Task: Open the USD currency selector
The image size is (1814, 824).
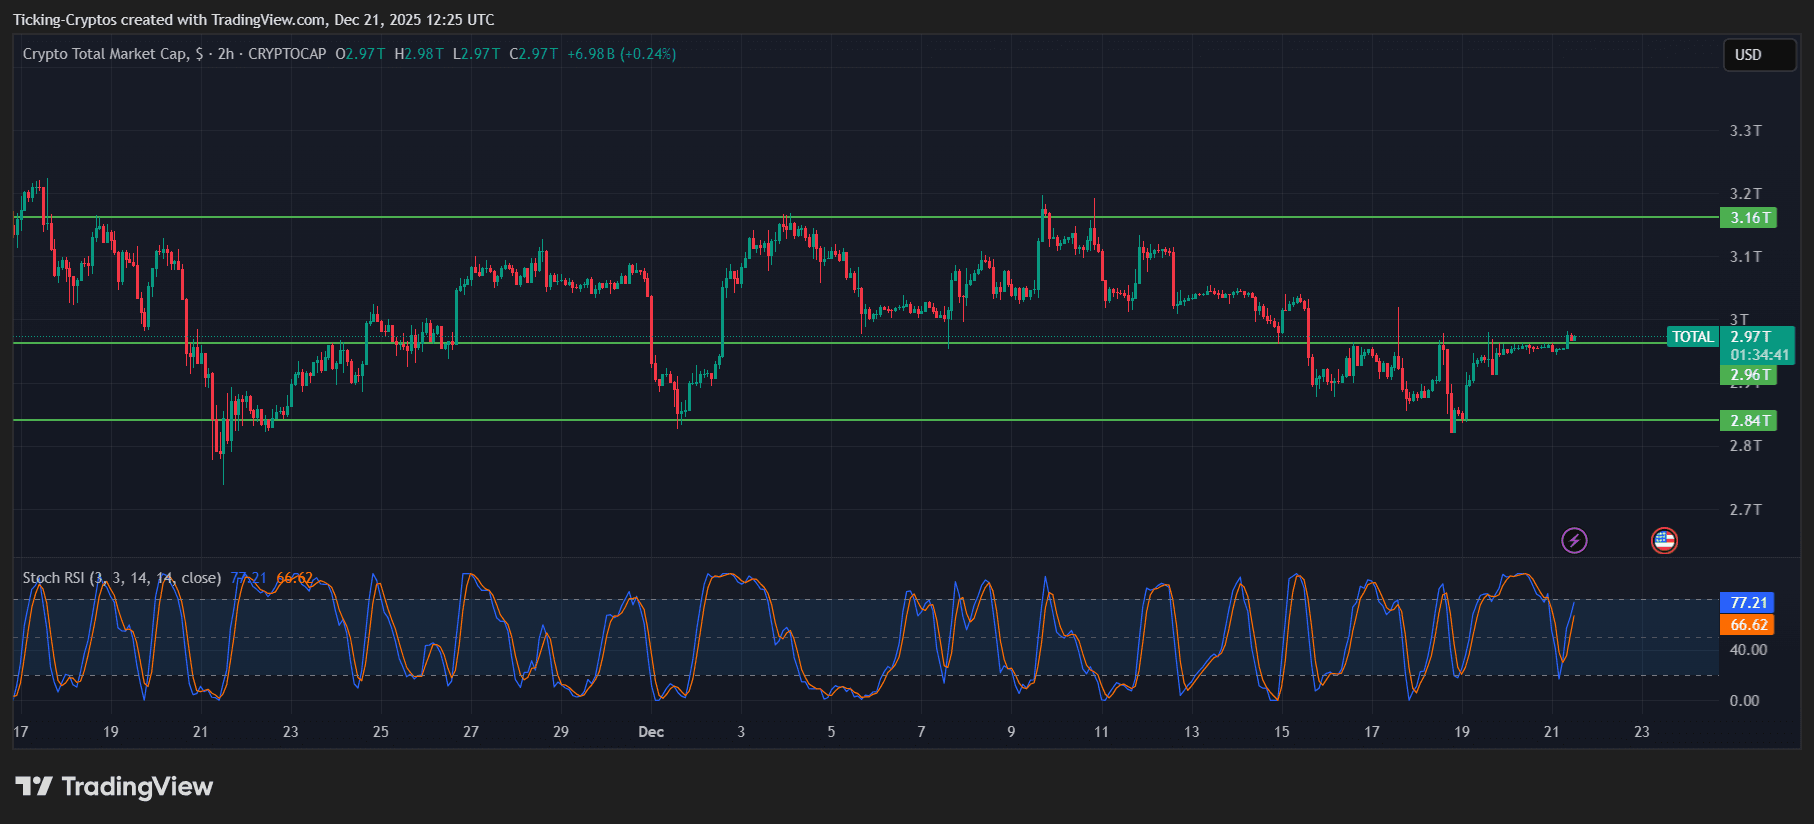Action: [1758, 55]
